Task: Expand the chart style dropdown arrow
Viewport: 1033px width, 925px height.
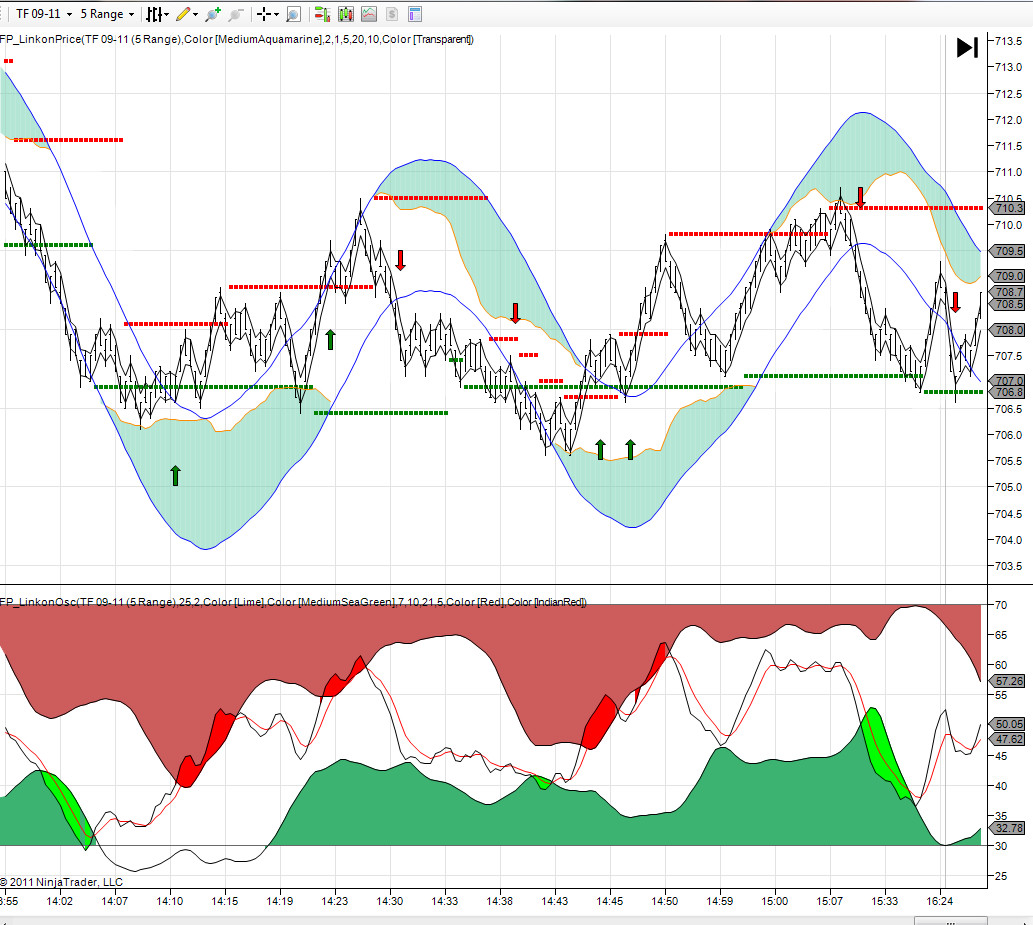Action: point(166,14)
